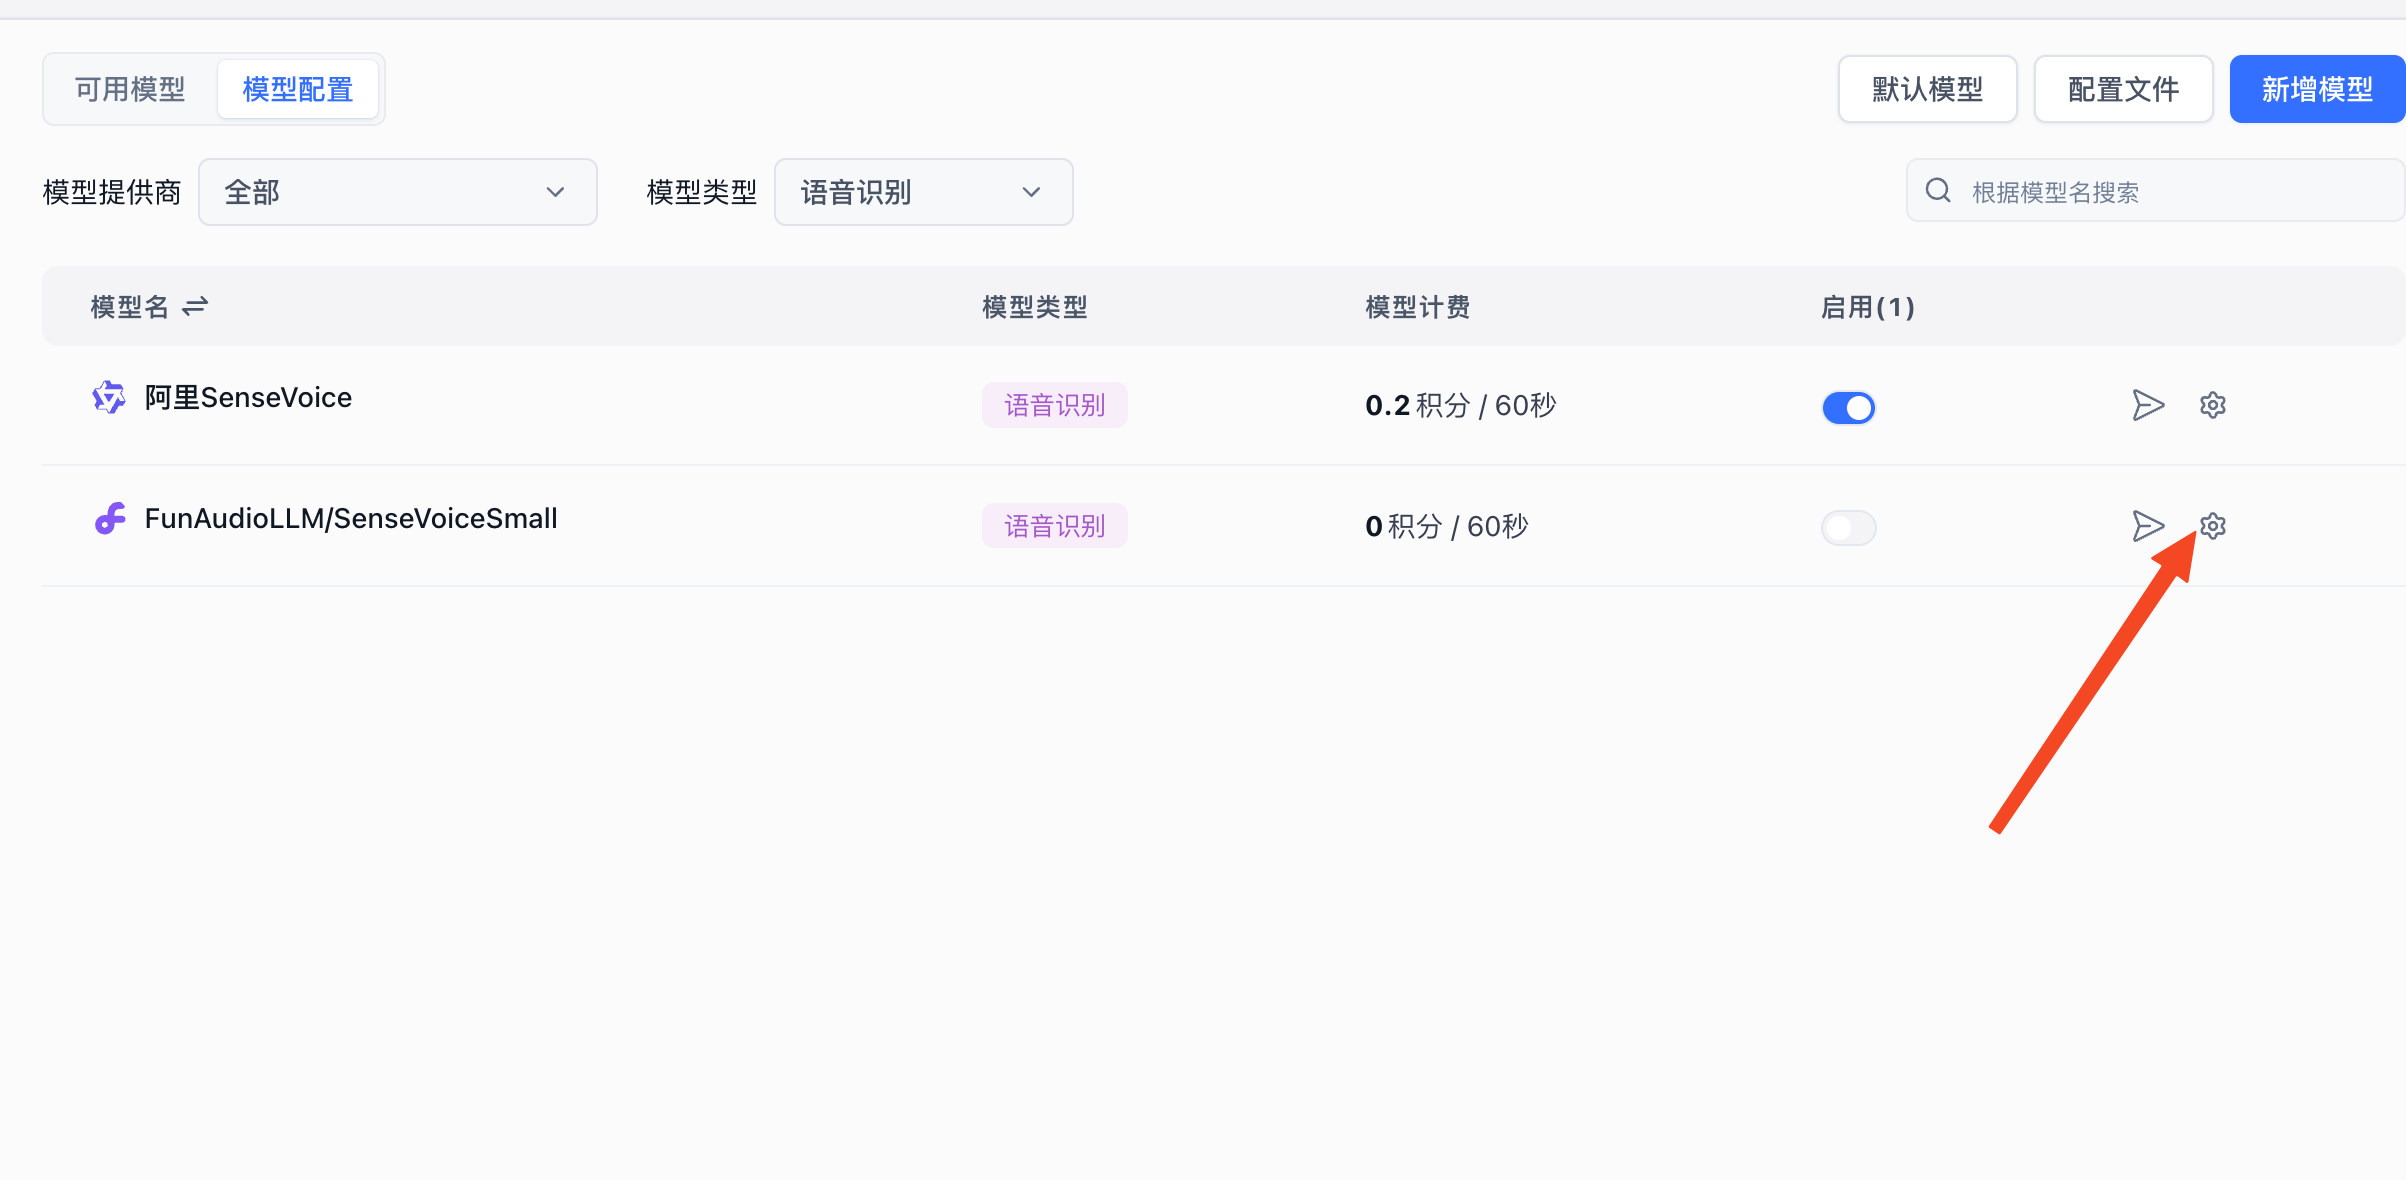Image resolution: width=2406 pixels, height=1180 pixels.
Task: Click the sort arrows next to 模型名
Action: tap(195, 306)
